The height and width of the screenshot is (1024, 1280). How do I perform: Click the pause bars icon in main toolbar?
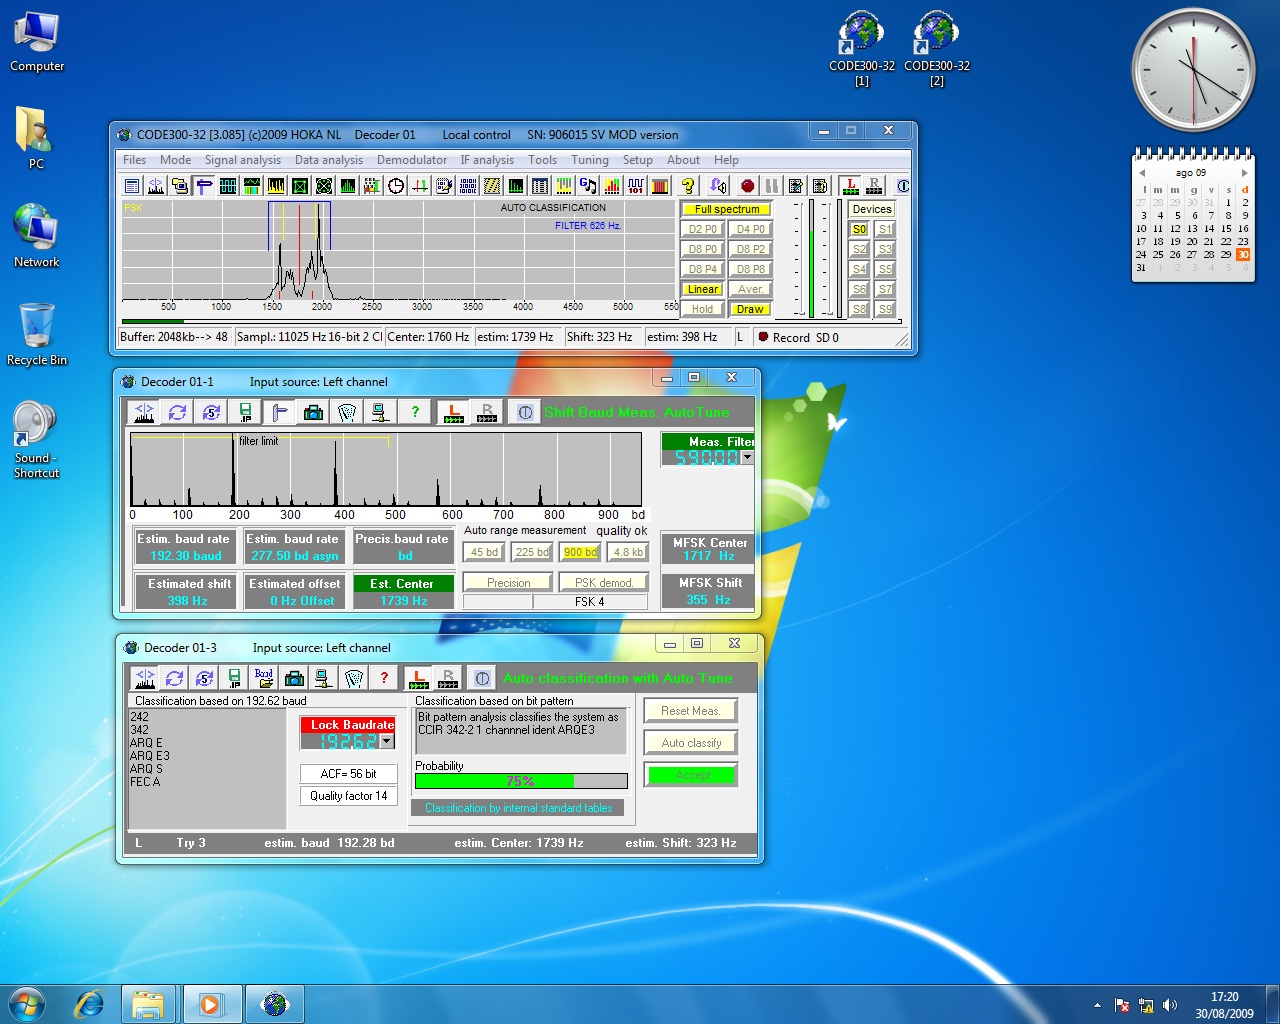point(771,186)
